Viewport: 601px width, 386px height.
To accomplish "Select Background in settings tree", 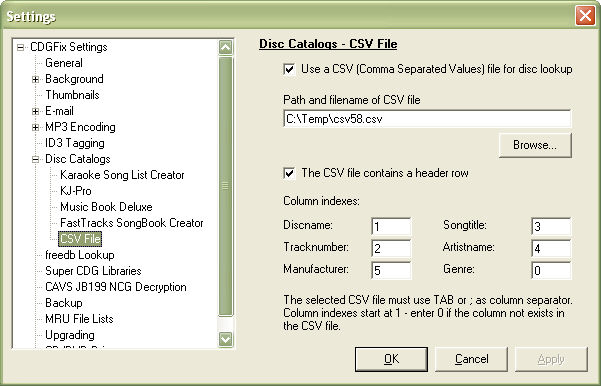I will pyautogui.click(x=74, y=79).
